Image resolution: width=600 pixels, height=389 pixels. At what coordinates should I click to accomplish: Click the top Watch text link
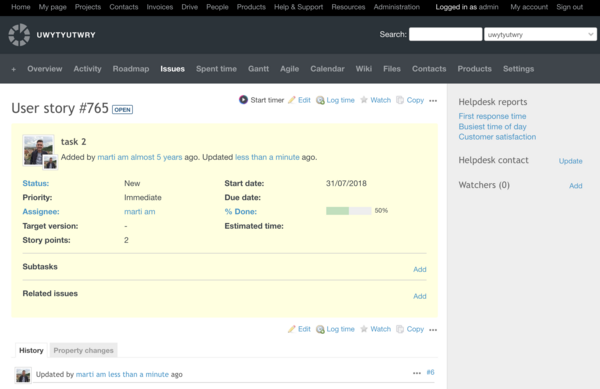coord(381,100)
